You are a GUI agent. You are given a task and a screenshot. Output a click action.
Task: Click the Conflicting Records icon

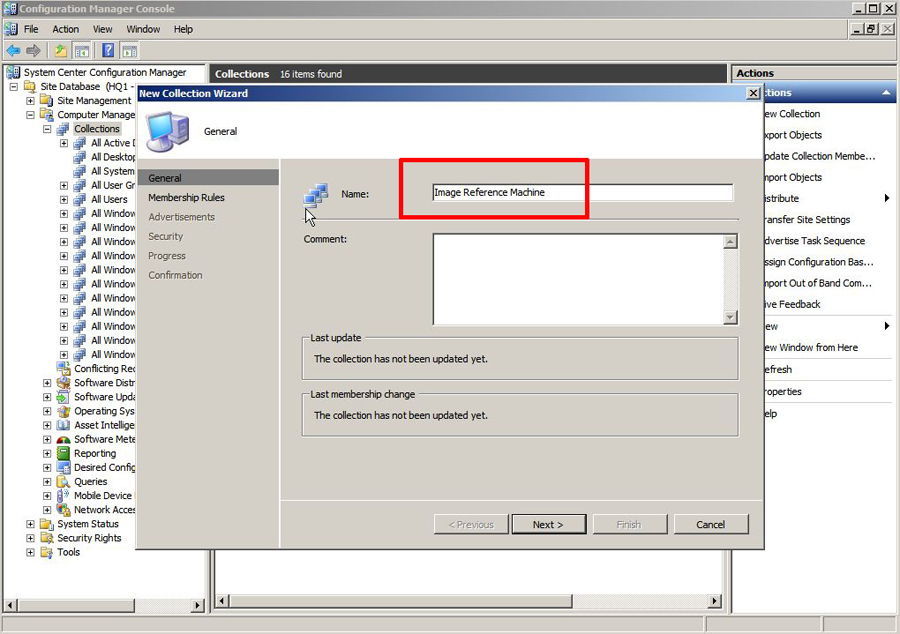pyautogui.click(x=63, y=368)
